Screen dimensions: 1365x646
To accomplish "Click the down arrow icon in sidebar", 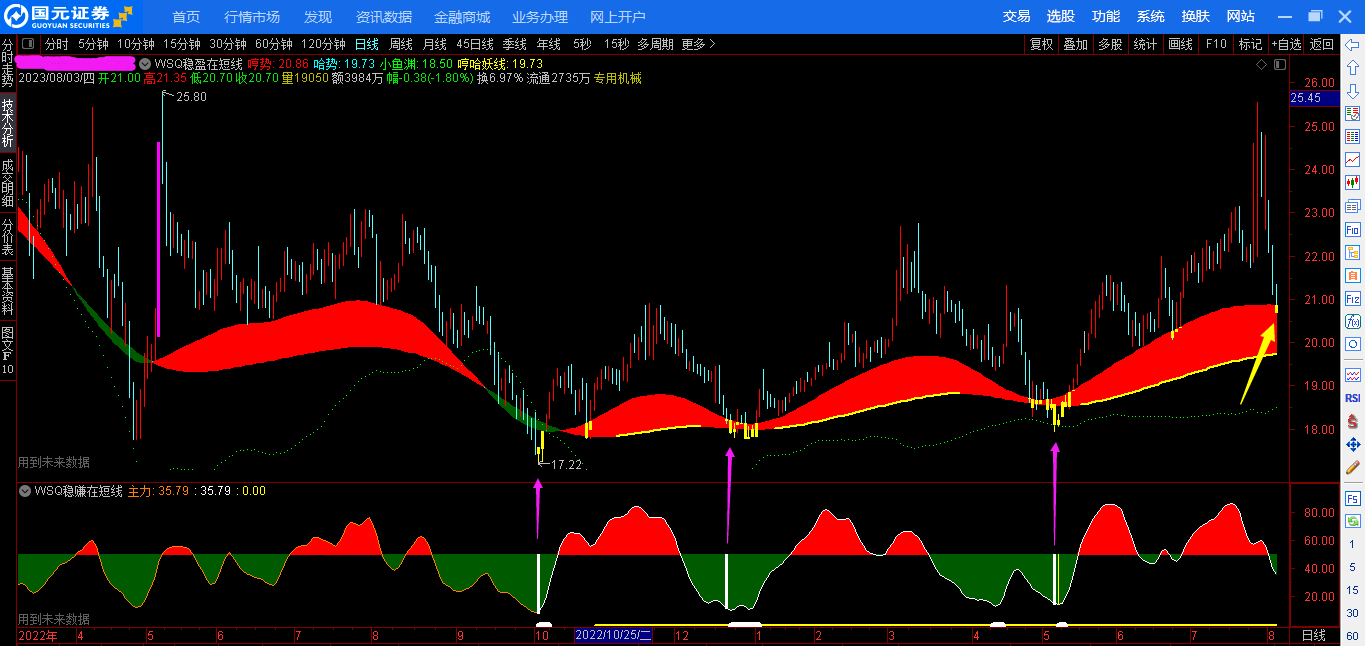I will 1352,91.
